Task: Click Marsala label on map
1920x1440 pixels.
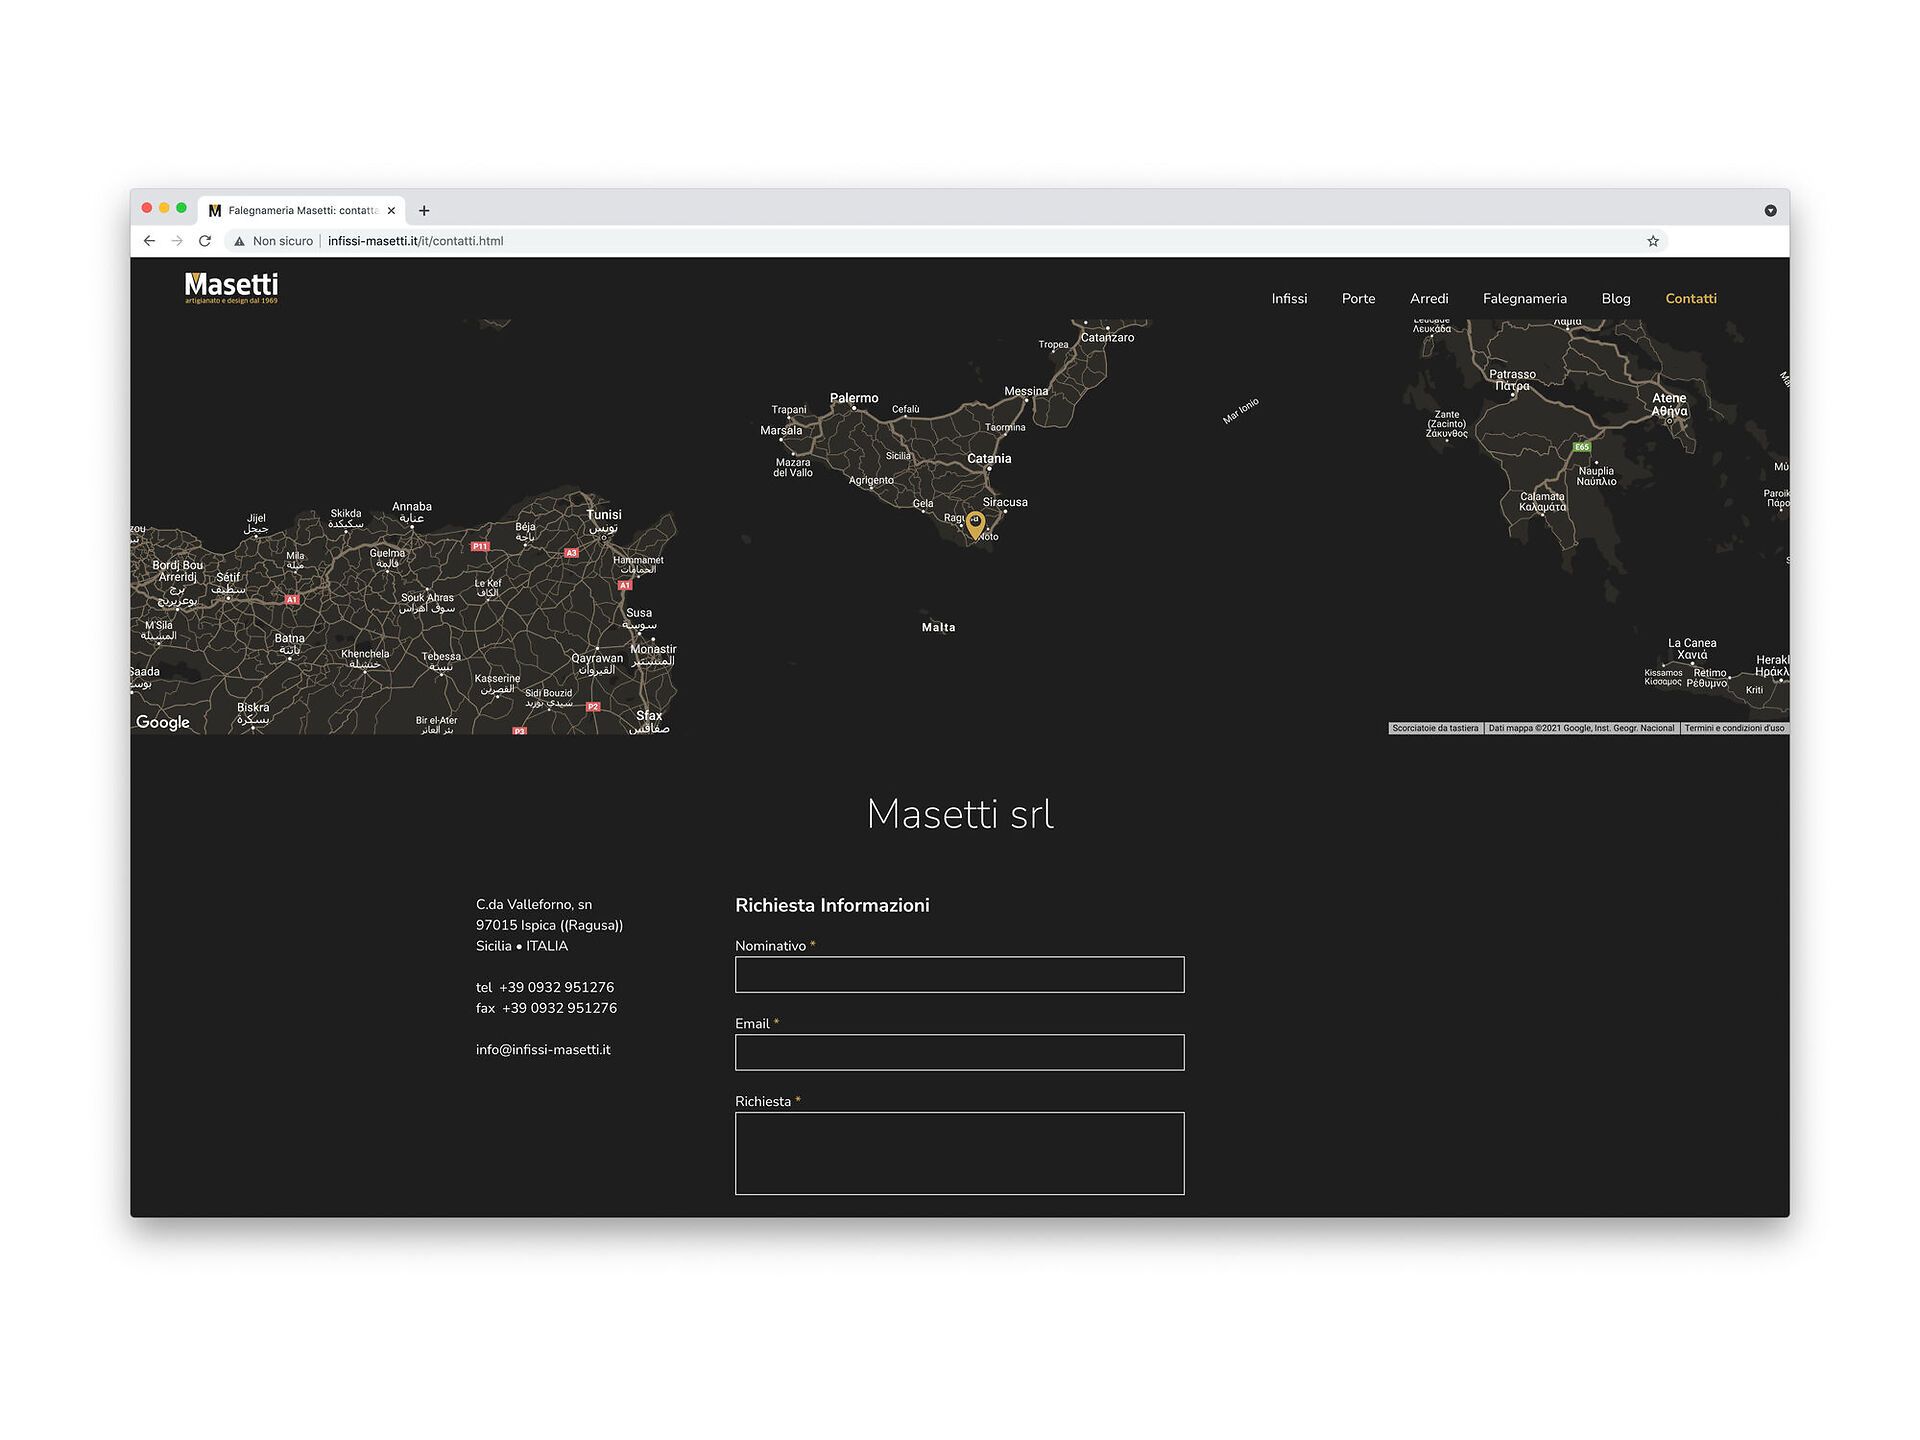Action: tap(781, 430)
